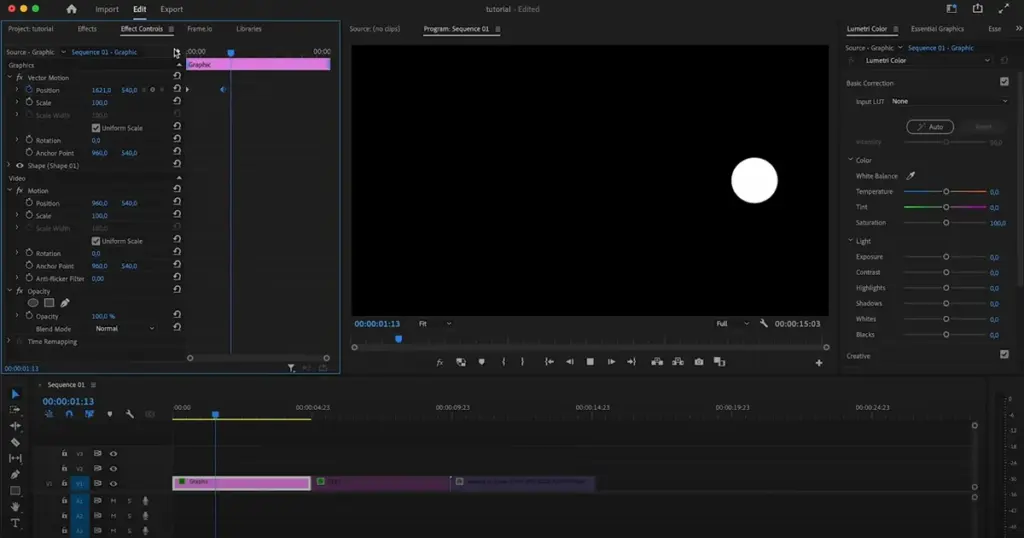This screenshot has height=538, width=1024.
Task: Click the Program Monitor settings wrench
Action: (x=763, y=323)
